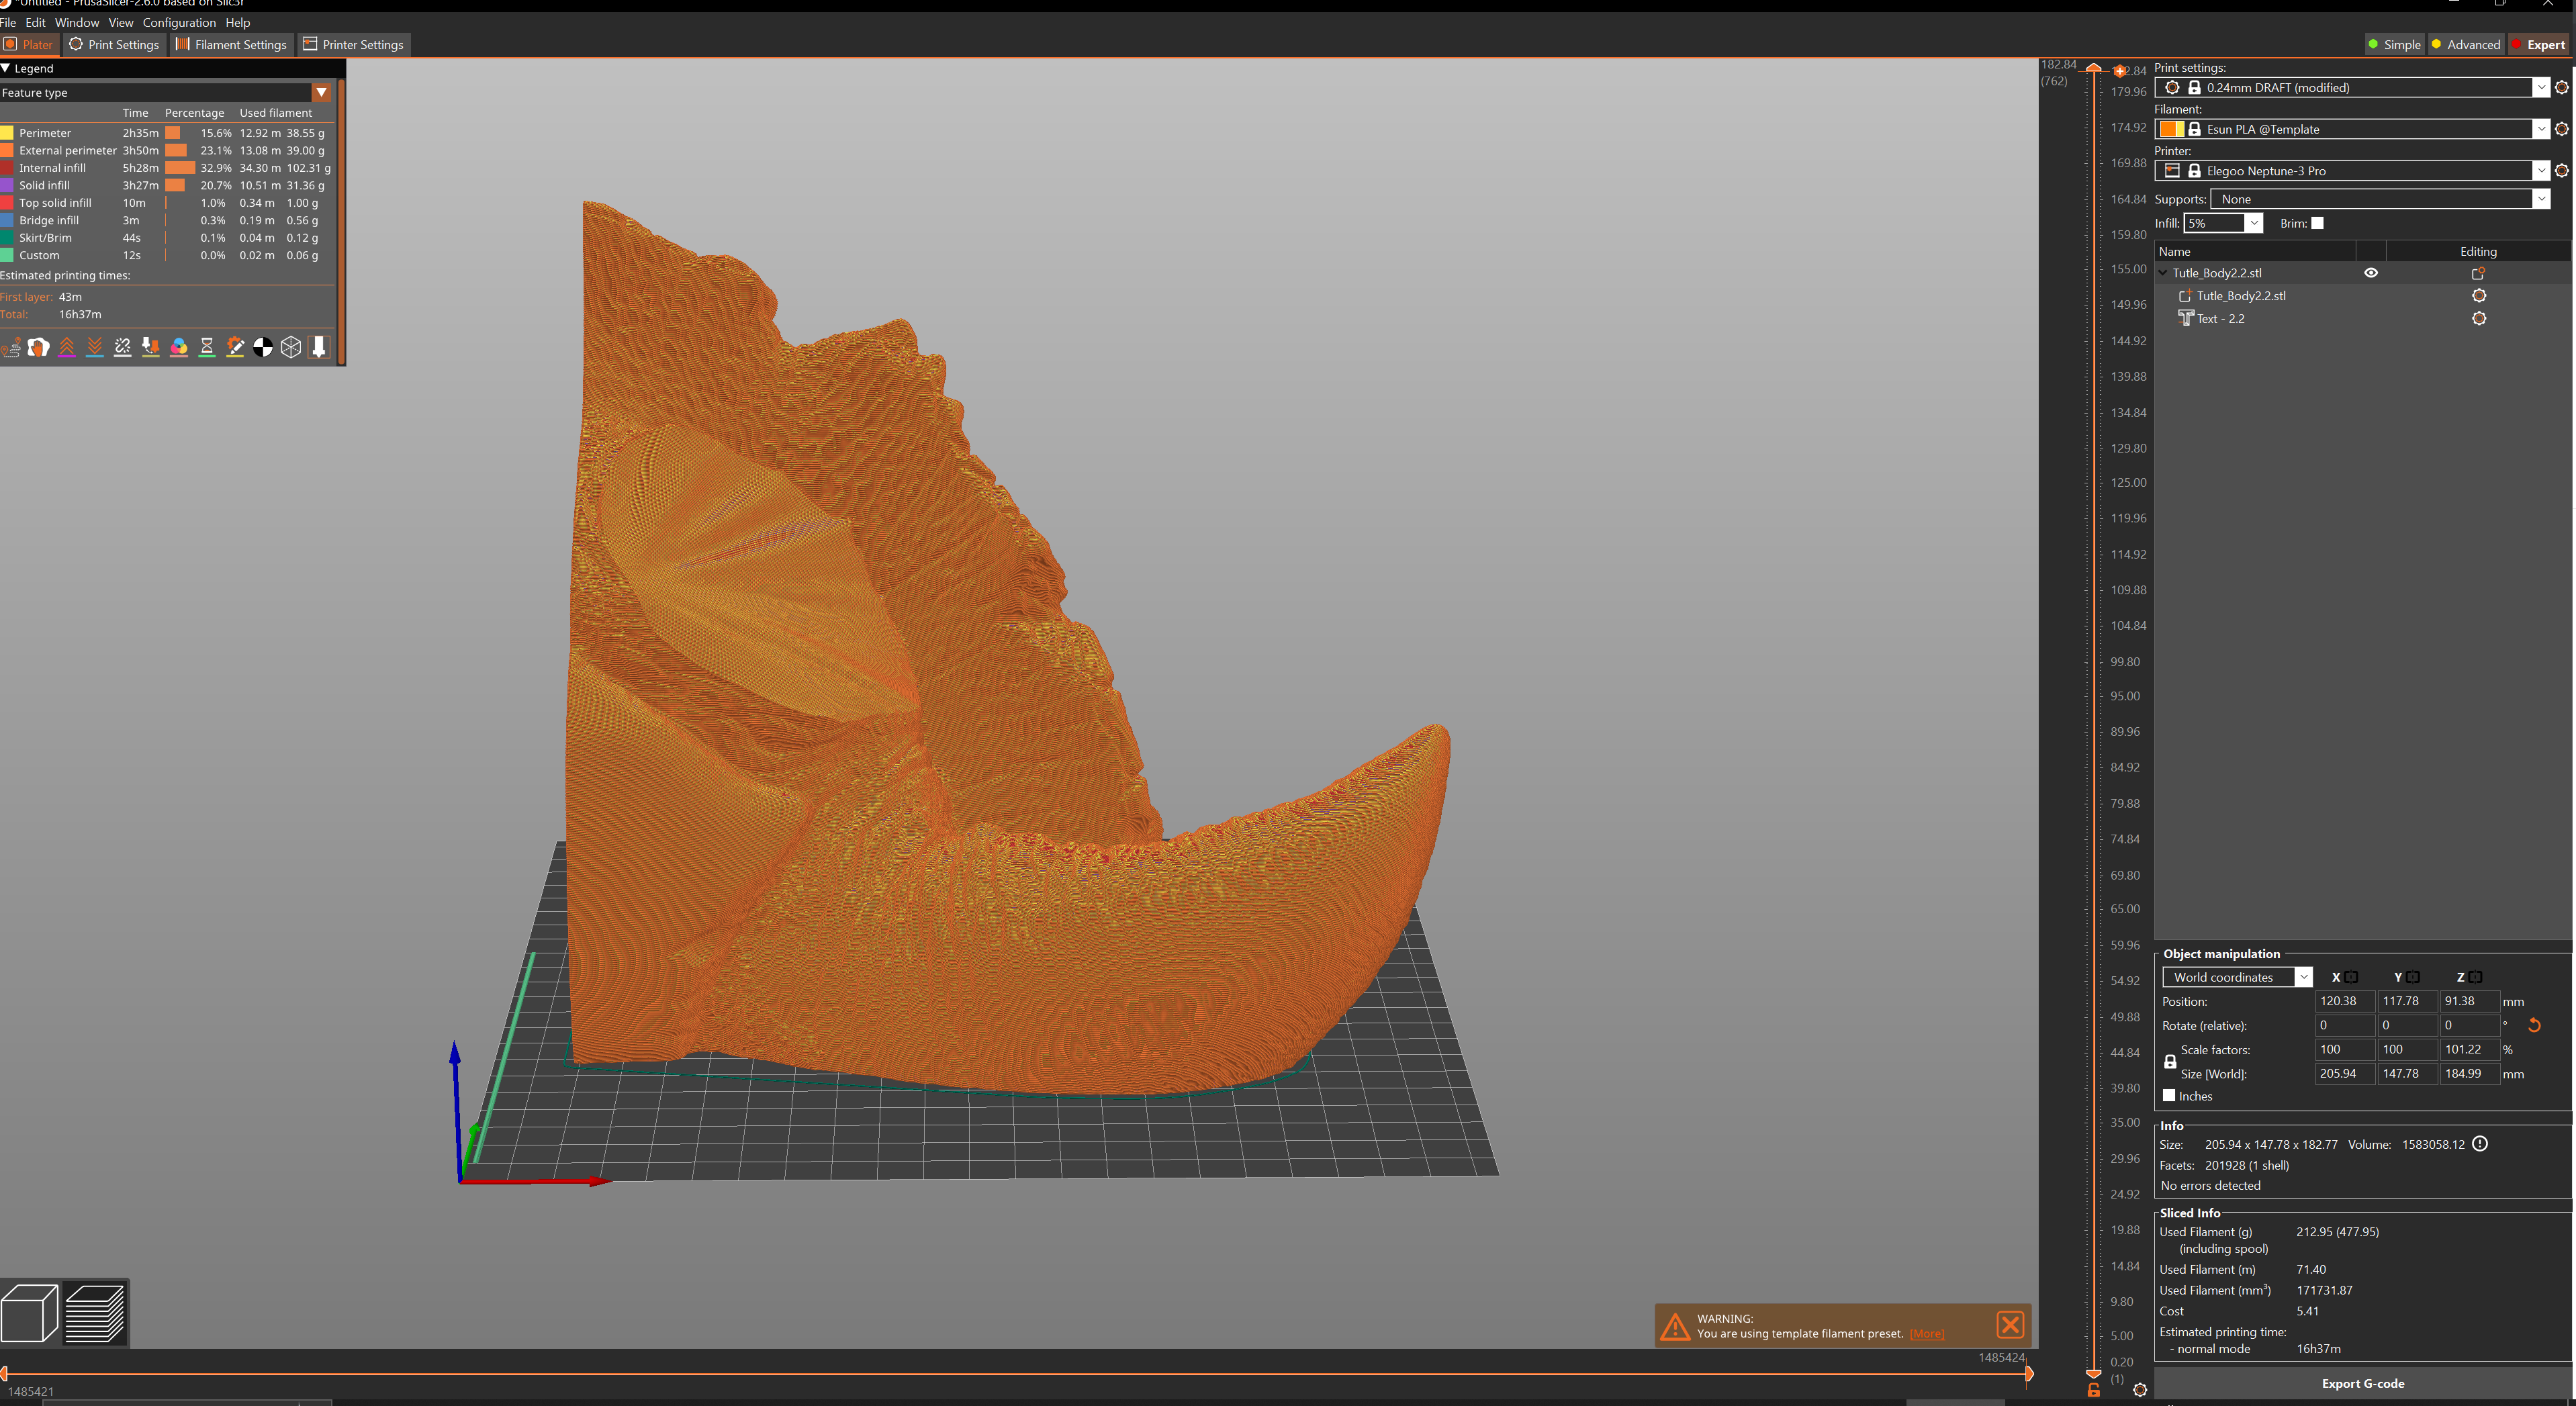The image size is (2576, 1406).
Task: Toggle wipe moves visibility hand icon
Action: (39, 347)
